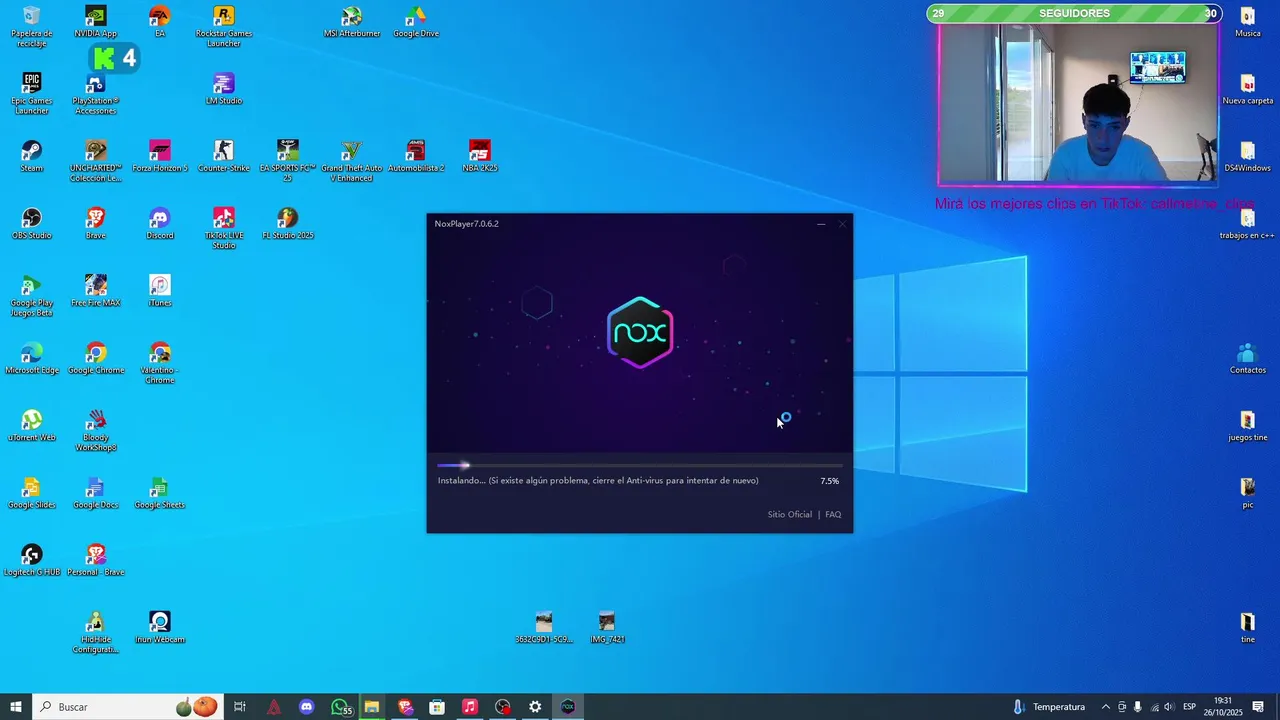Open the FAQ link in Nox installer
The width and height of the screenshot is (1280, 720).
[x=833, y=514]
